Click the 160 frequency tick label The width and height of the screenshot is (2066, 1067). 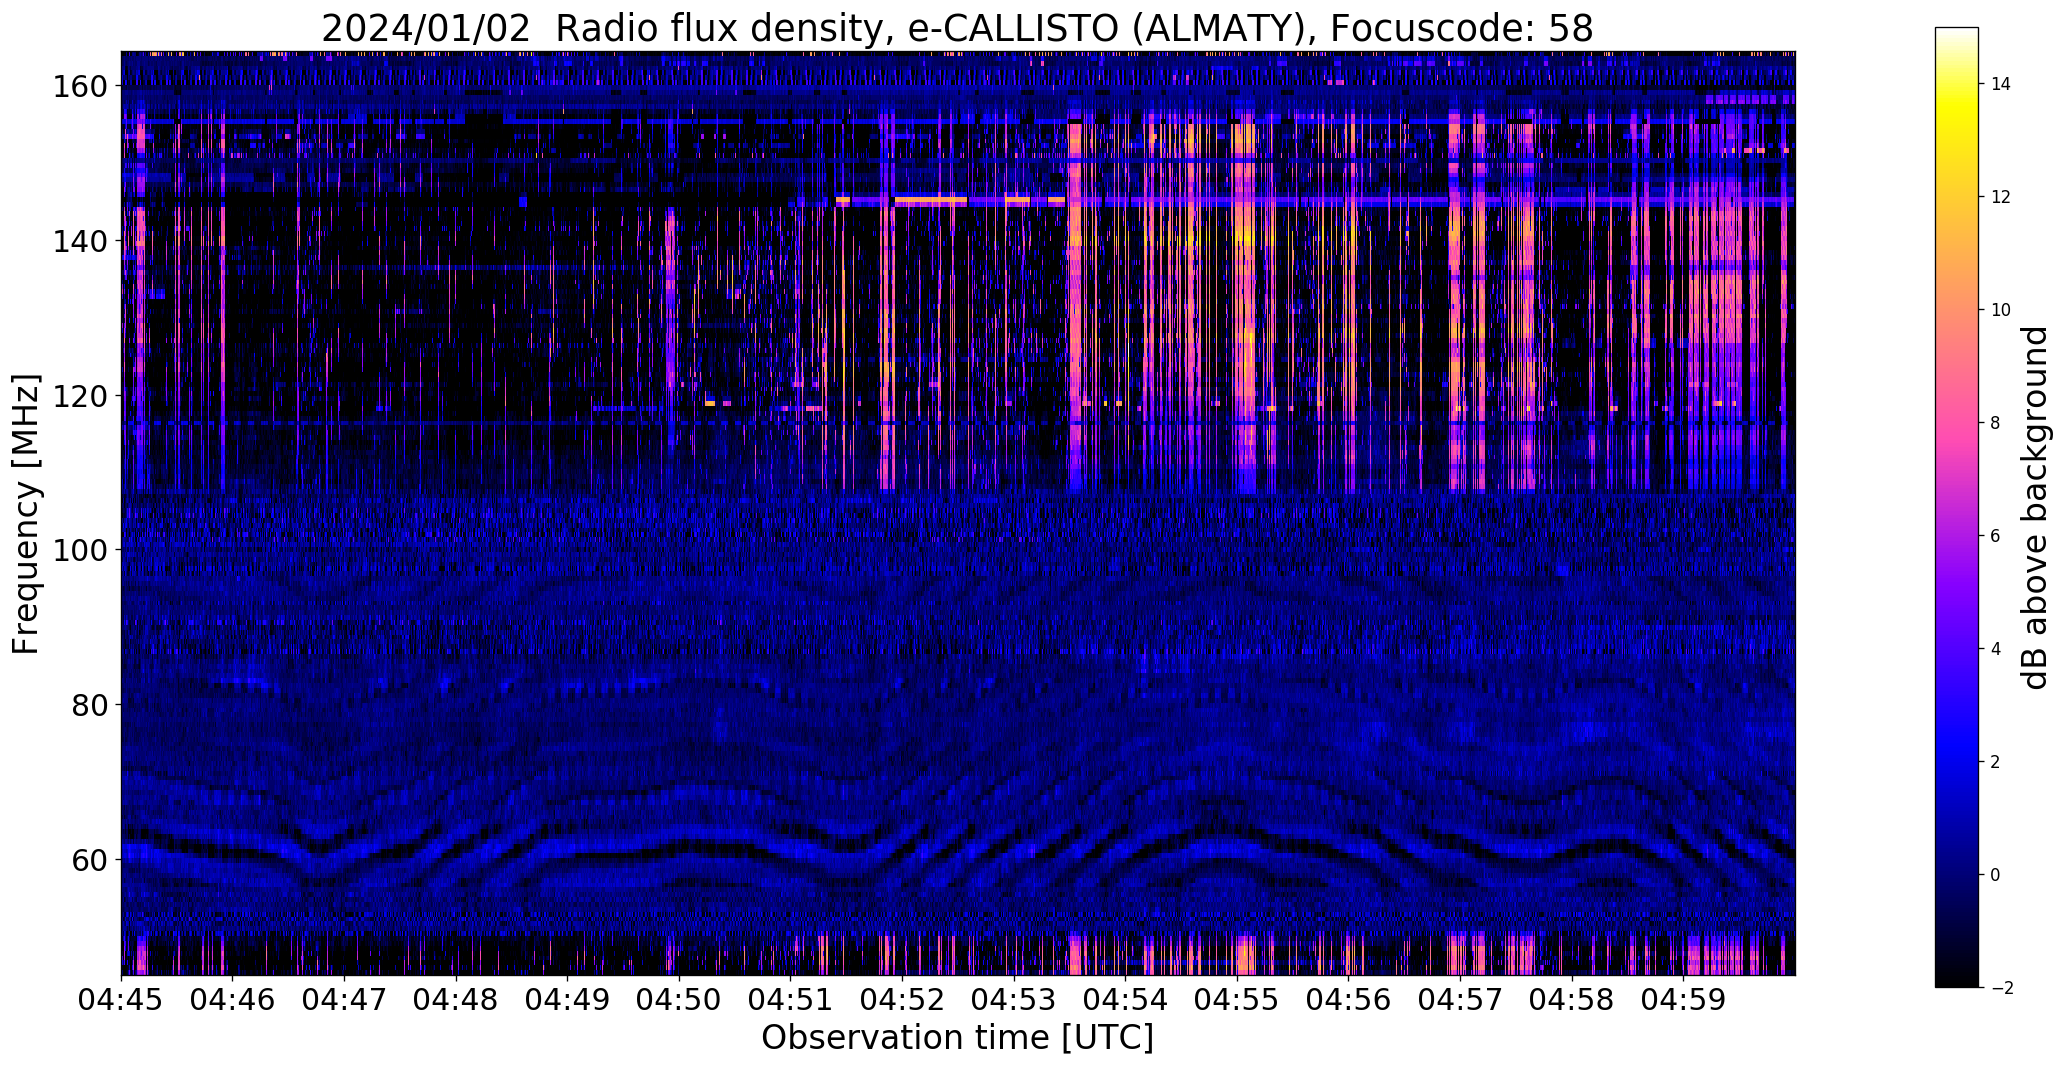click(x=79, y=87)
